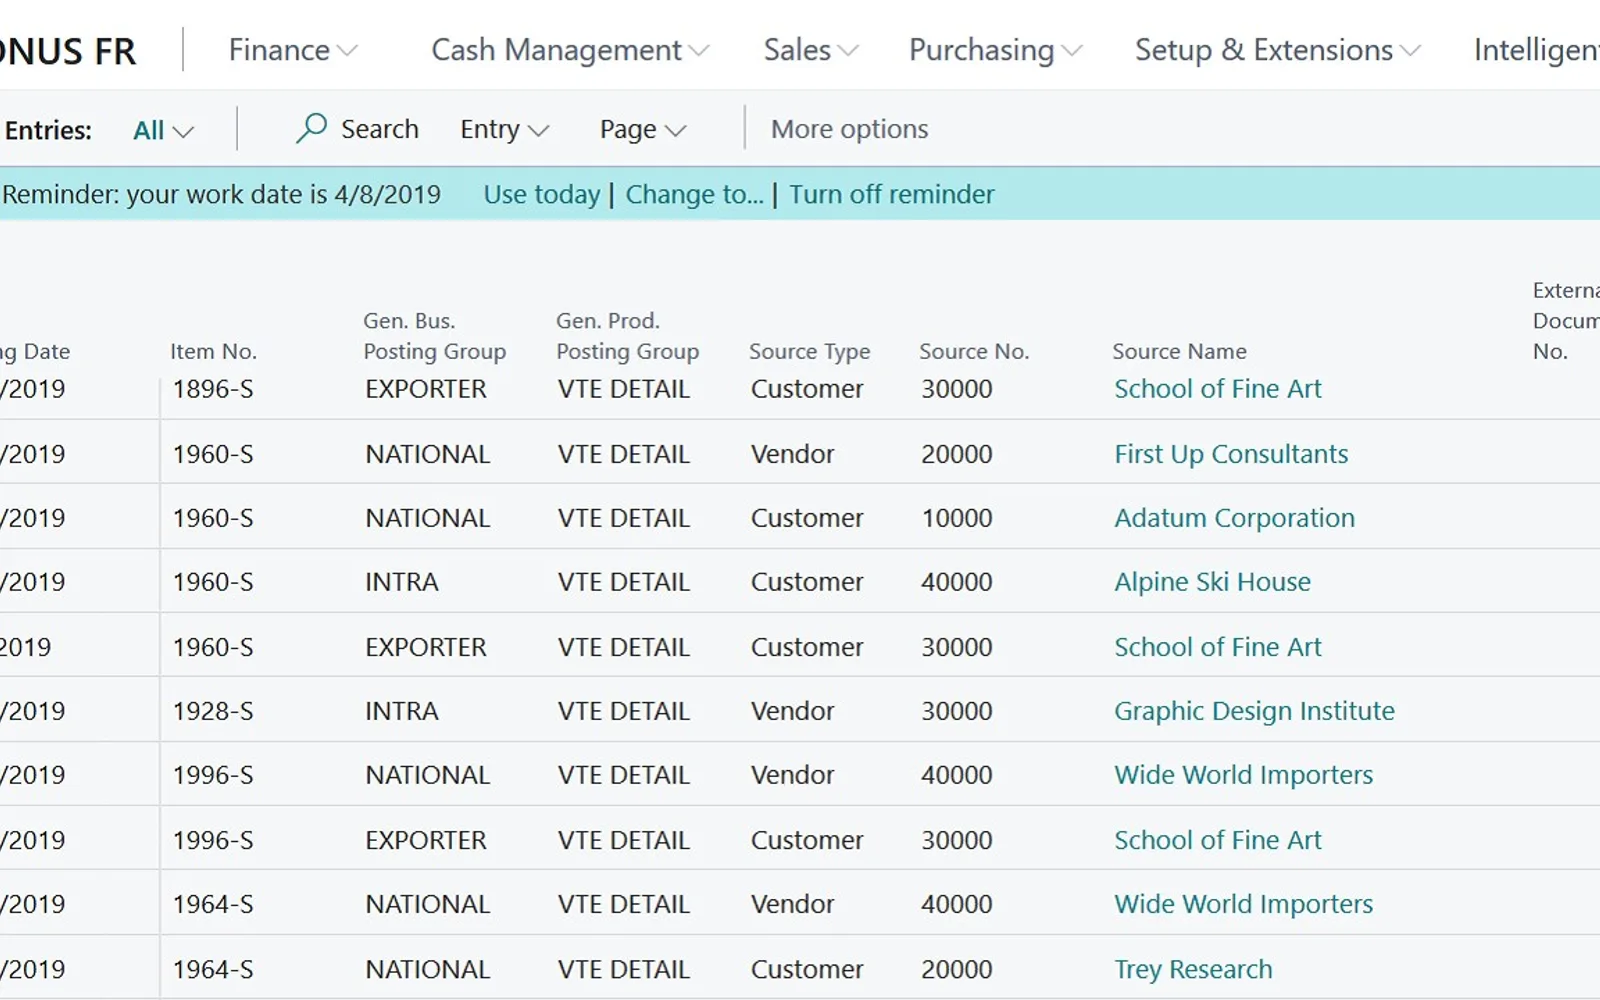
Task: Open Adatum Corporation source name link
Action: click(x=1234, y=518)
